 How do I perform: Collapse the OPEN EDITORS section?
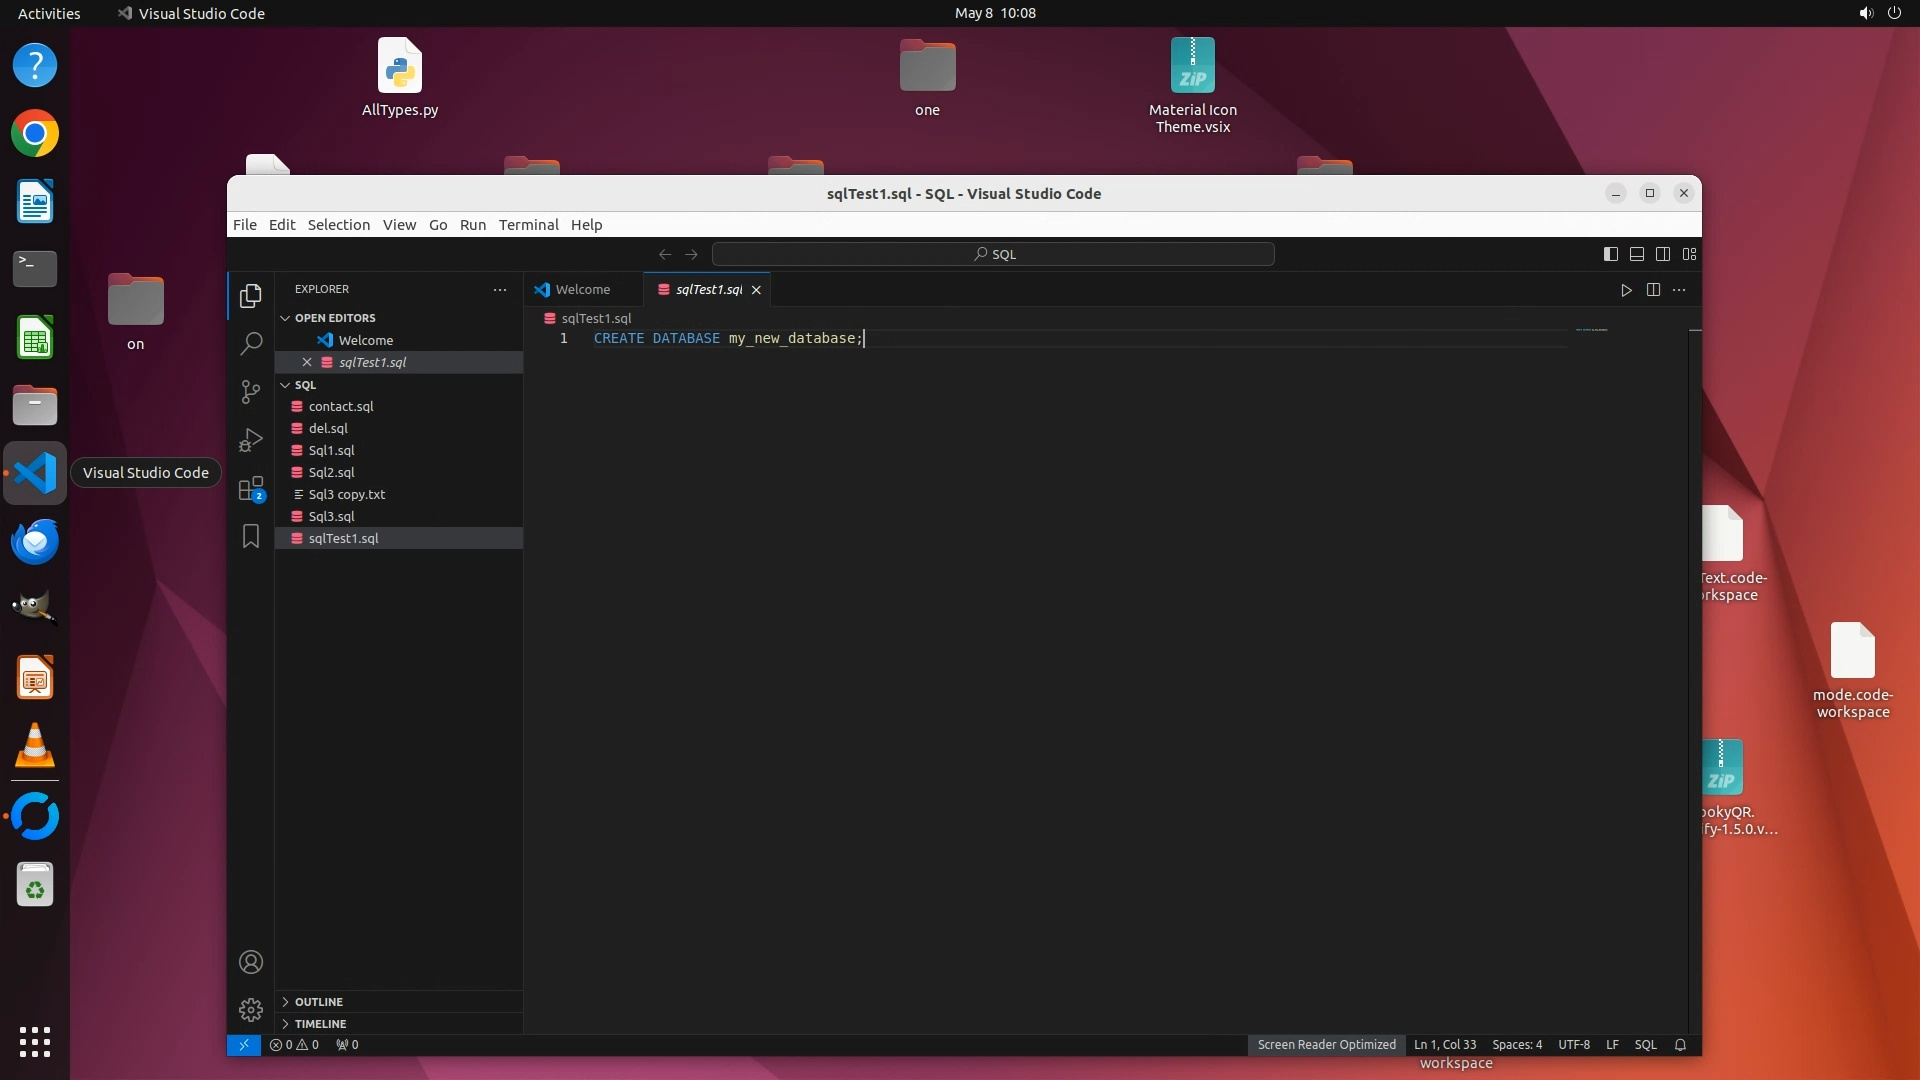(335, 318)
